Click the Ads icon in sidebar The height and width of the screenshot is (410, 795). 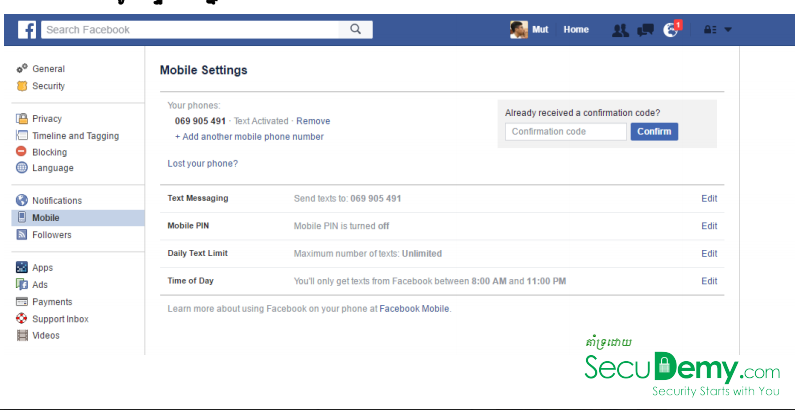coord(22,284)
